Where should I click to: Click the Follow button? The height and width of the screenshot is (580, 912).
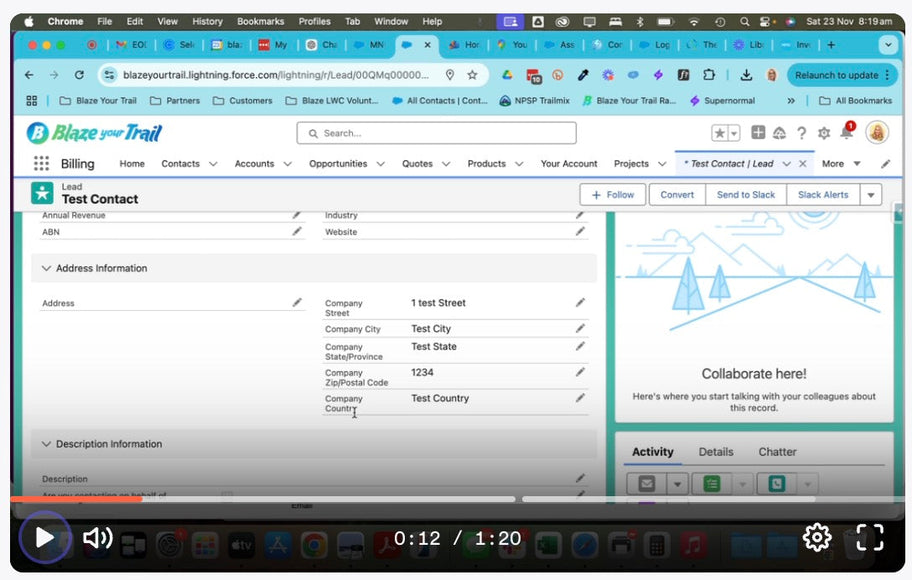pos(612,195)
